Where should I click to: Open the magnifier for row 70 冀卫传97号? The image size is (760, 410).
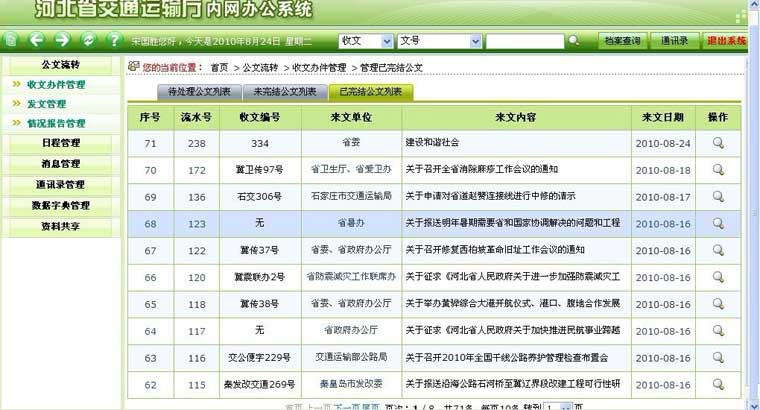[x=718, y=170]
